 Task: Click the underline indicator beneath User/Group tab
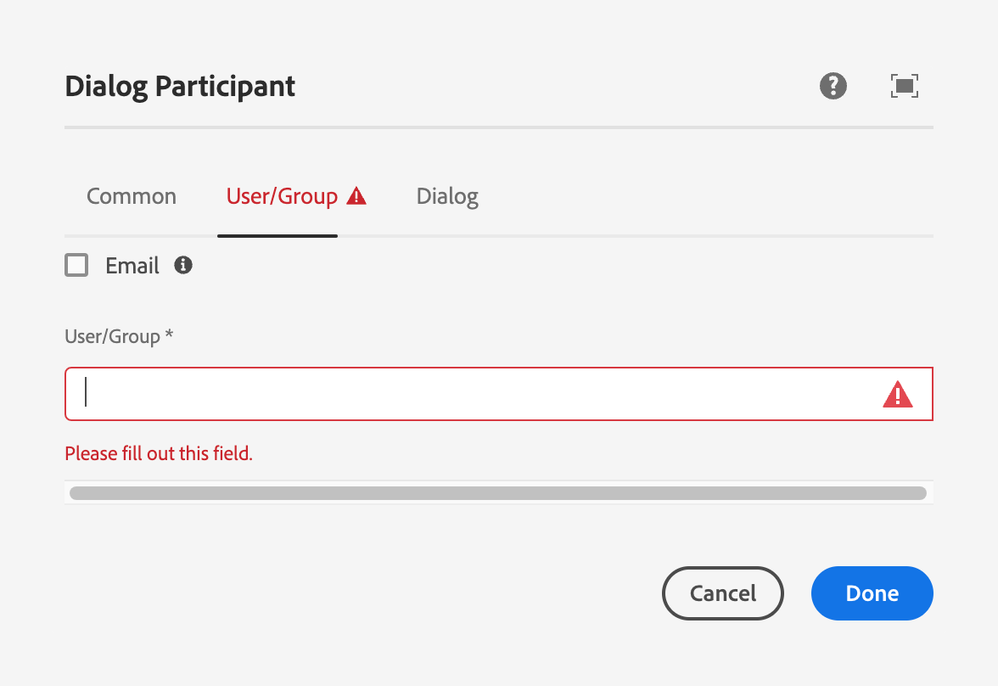pos(277,236)
